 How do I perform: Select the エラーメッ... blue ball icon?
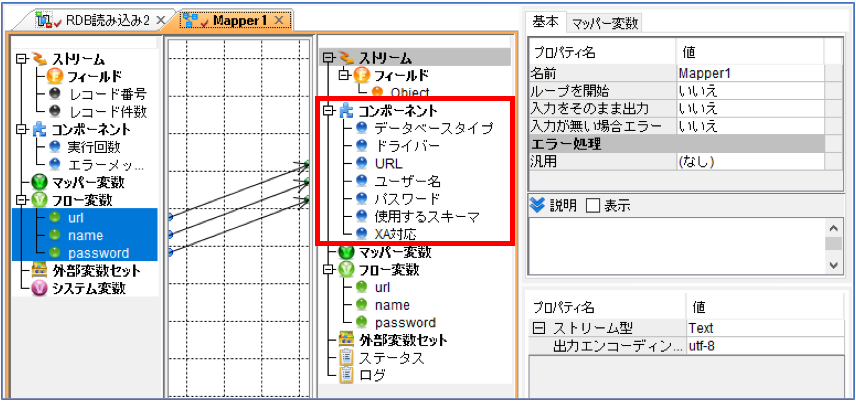(55, 164)
